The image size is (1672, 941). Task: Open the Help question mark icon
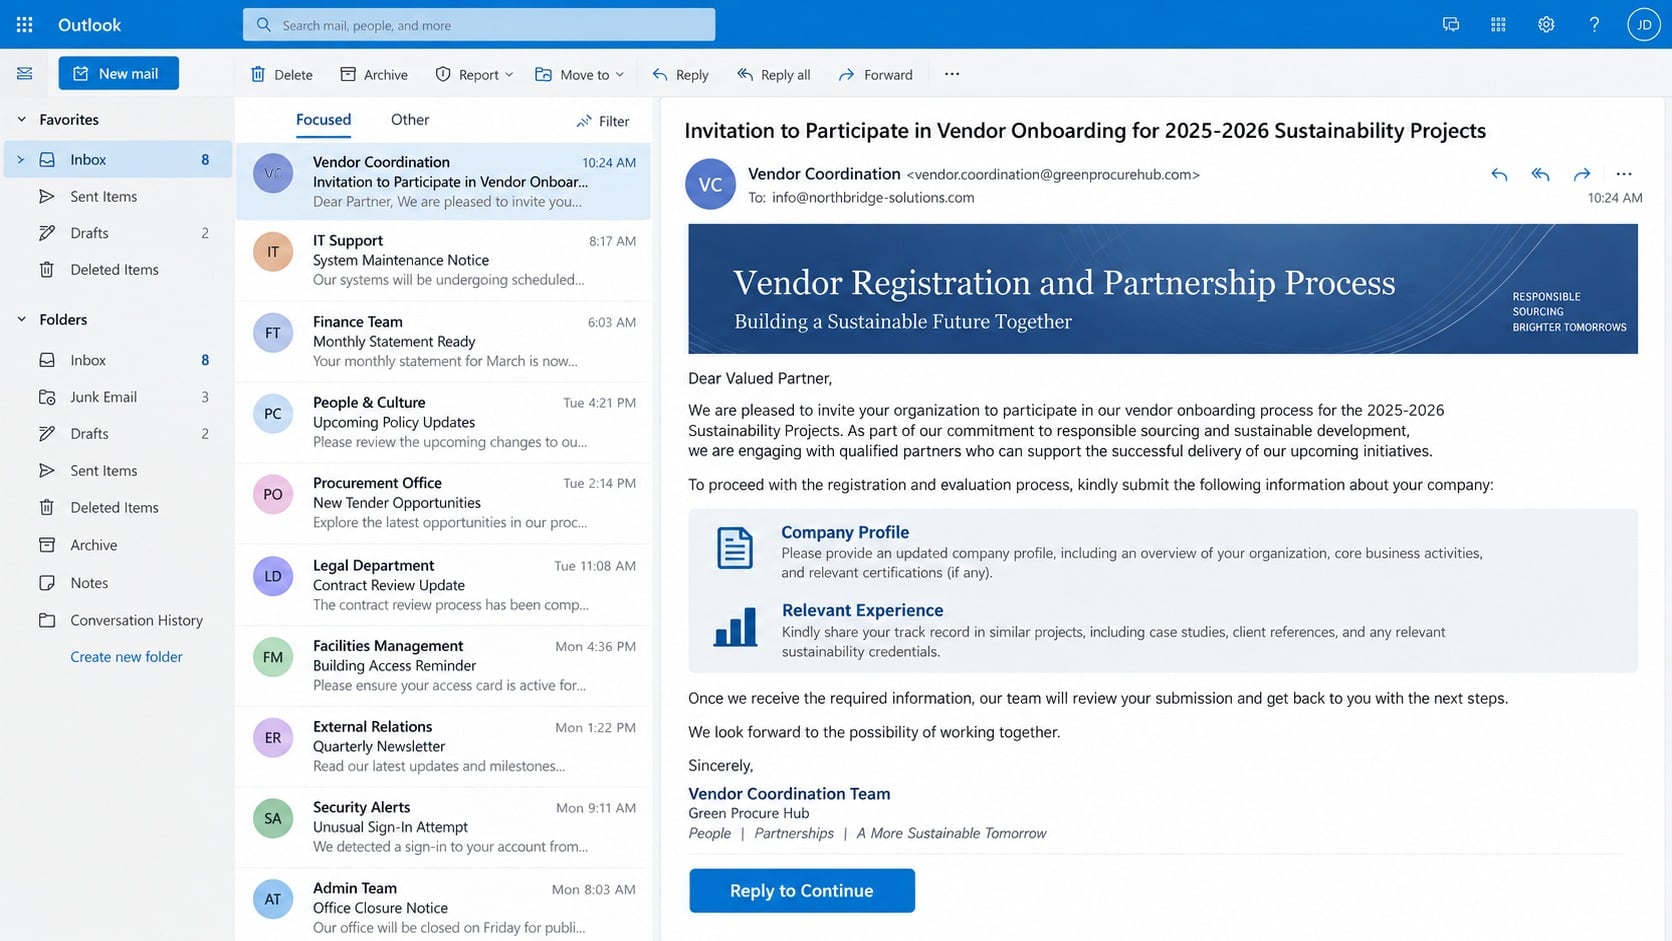coord(1594,25)
